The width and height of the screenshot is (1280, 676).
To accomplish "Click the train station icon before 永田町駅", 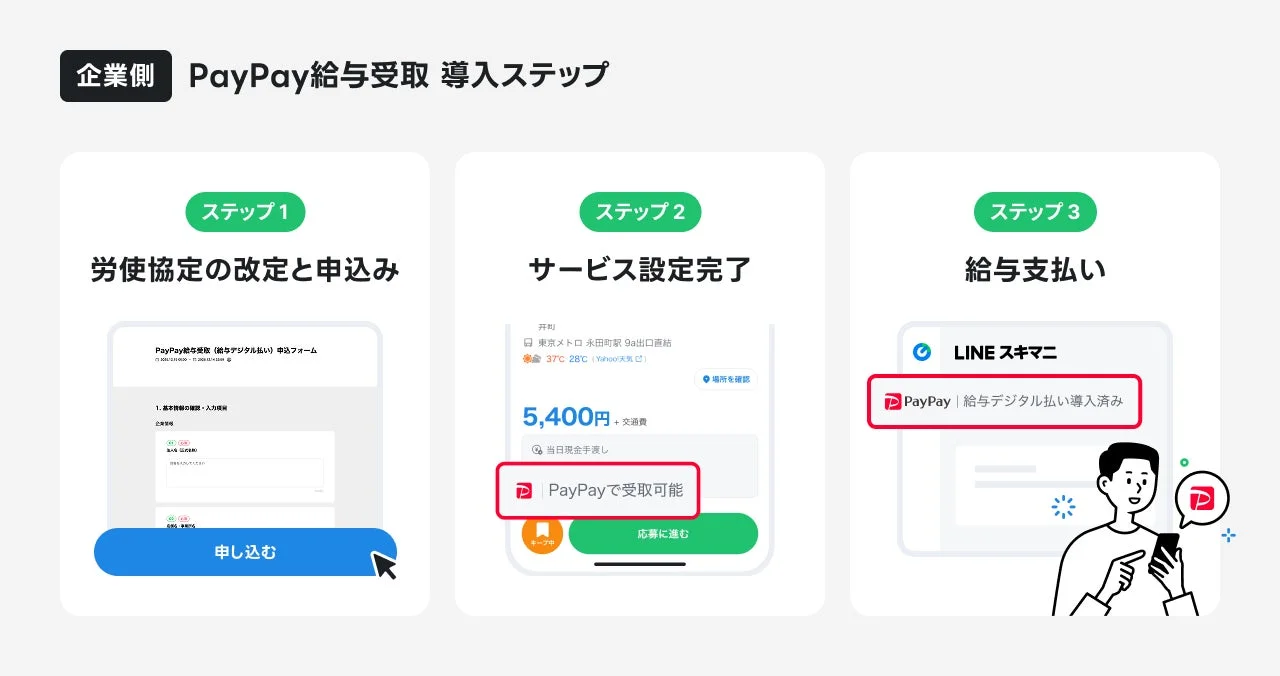I will 527,342.
